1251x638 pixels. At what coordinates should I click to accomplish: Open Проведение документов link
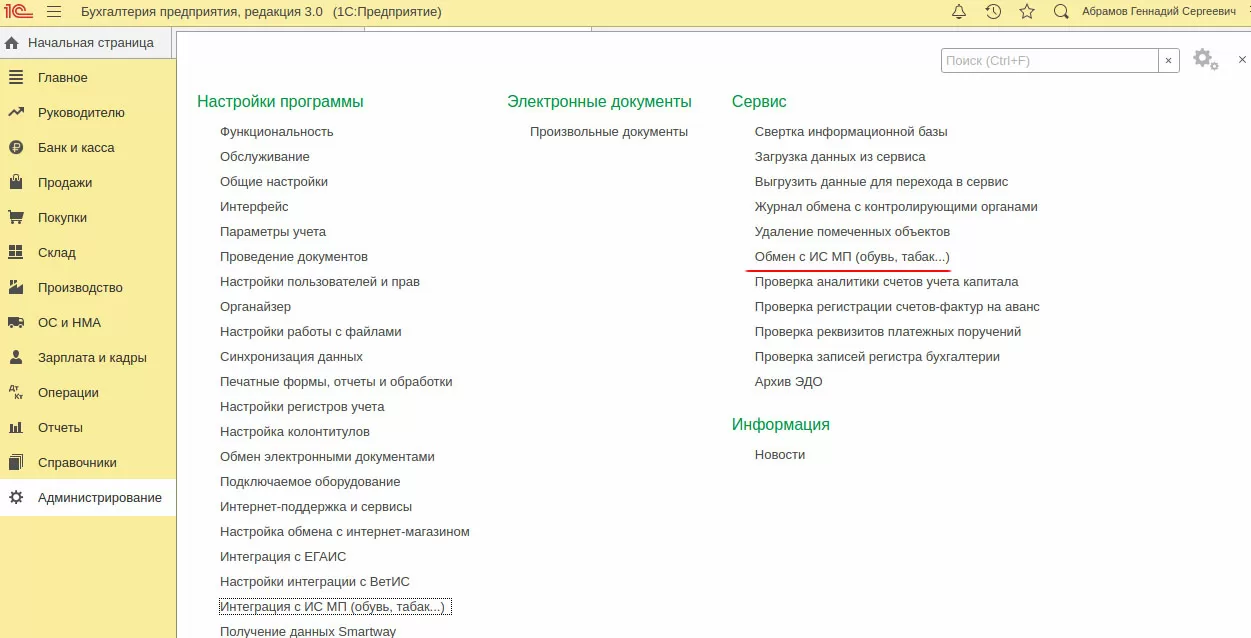[x=294, y=257]
